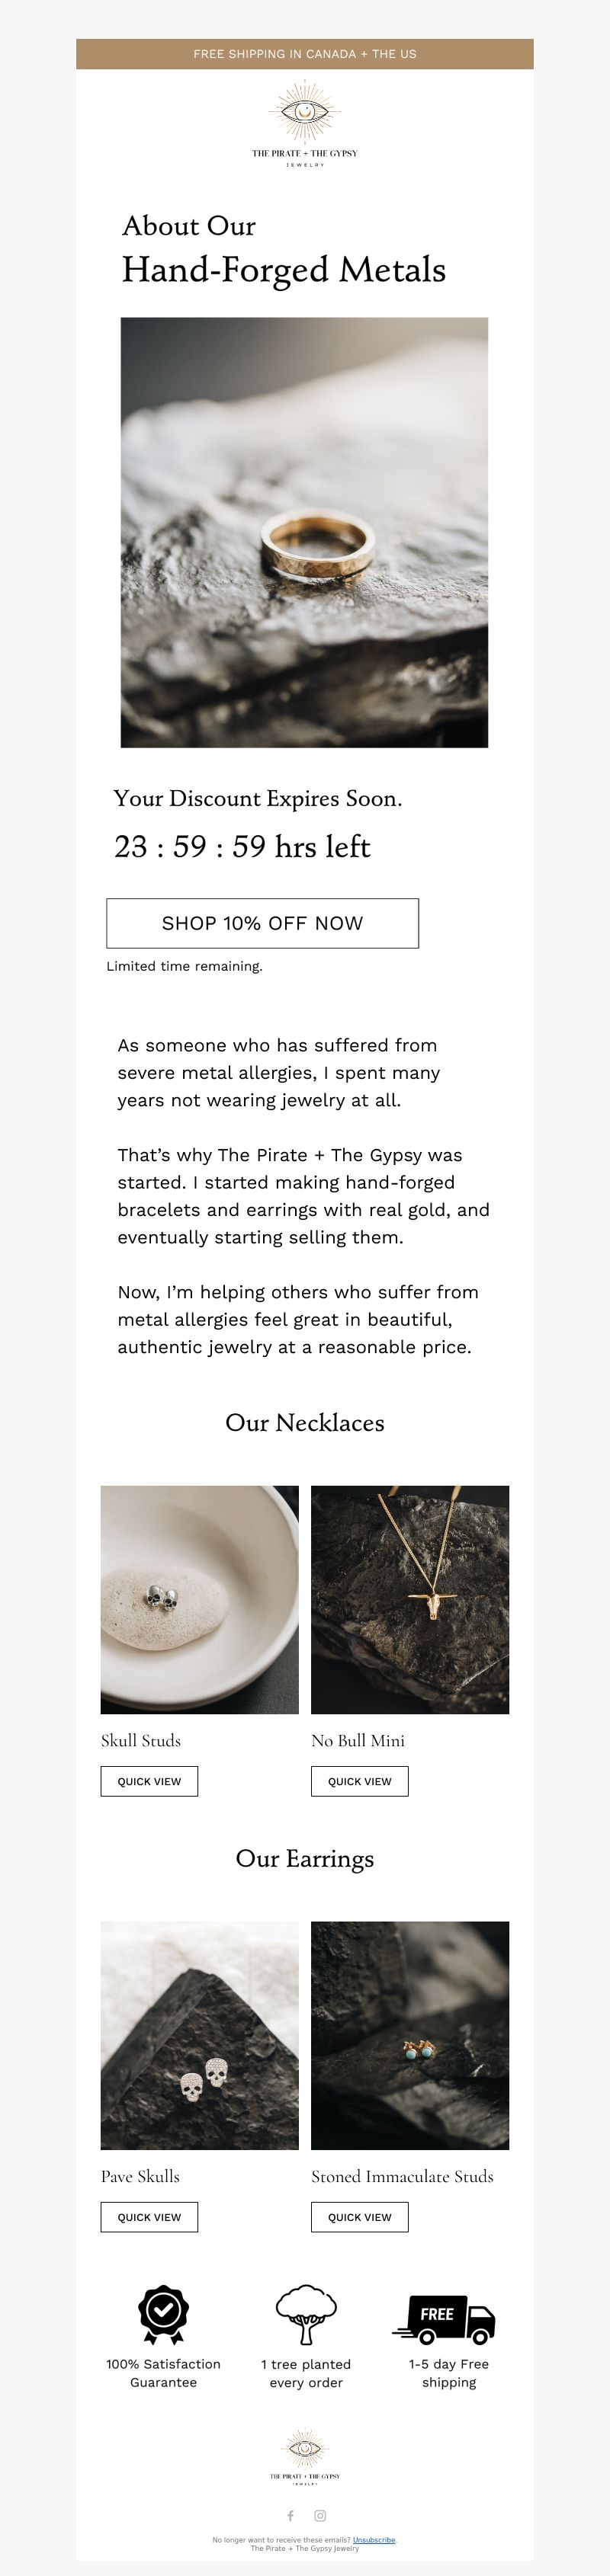Select the Pave Skulls earrings image
The width and height of the screenshot is (610, 2576).
tap(200, 2036)
